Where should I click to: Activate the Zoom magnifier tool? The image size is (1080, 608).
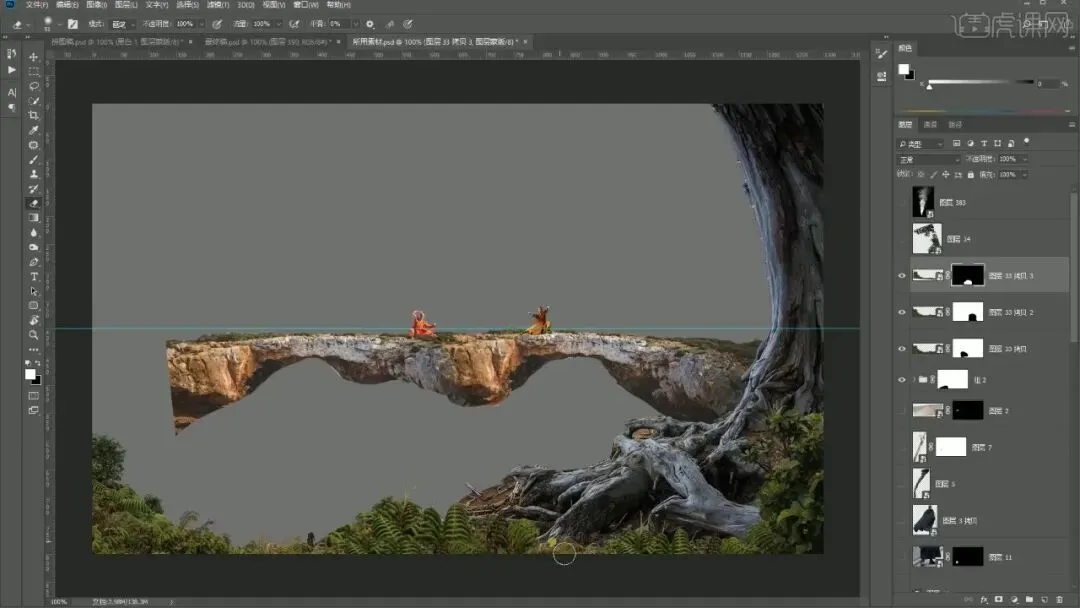[34, 335]
